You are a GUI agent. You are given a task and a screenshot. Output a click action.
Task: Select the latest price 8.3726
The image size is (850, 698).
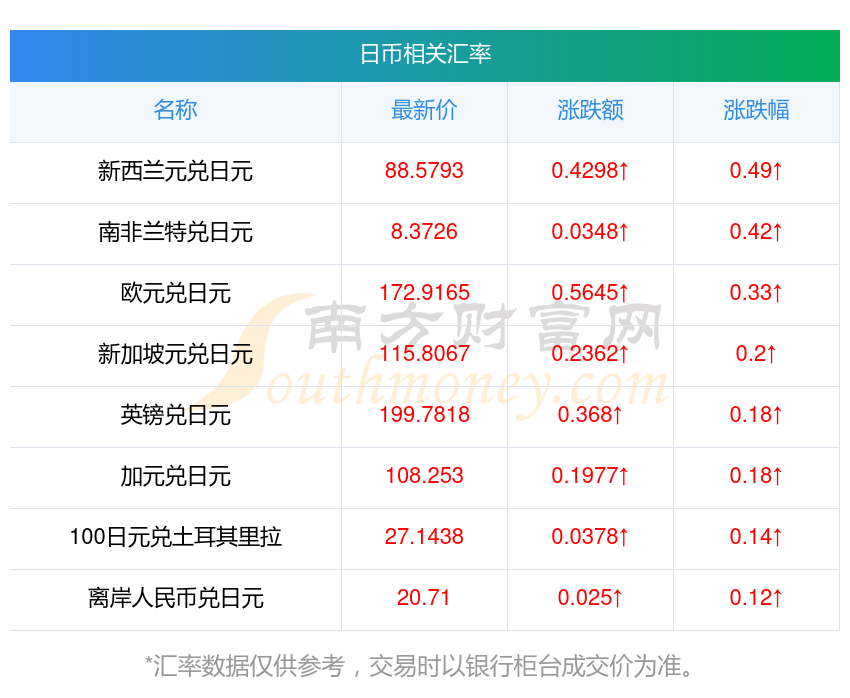424,232
